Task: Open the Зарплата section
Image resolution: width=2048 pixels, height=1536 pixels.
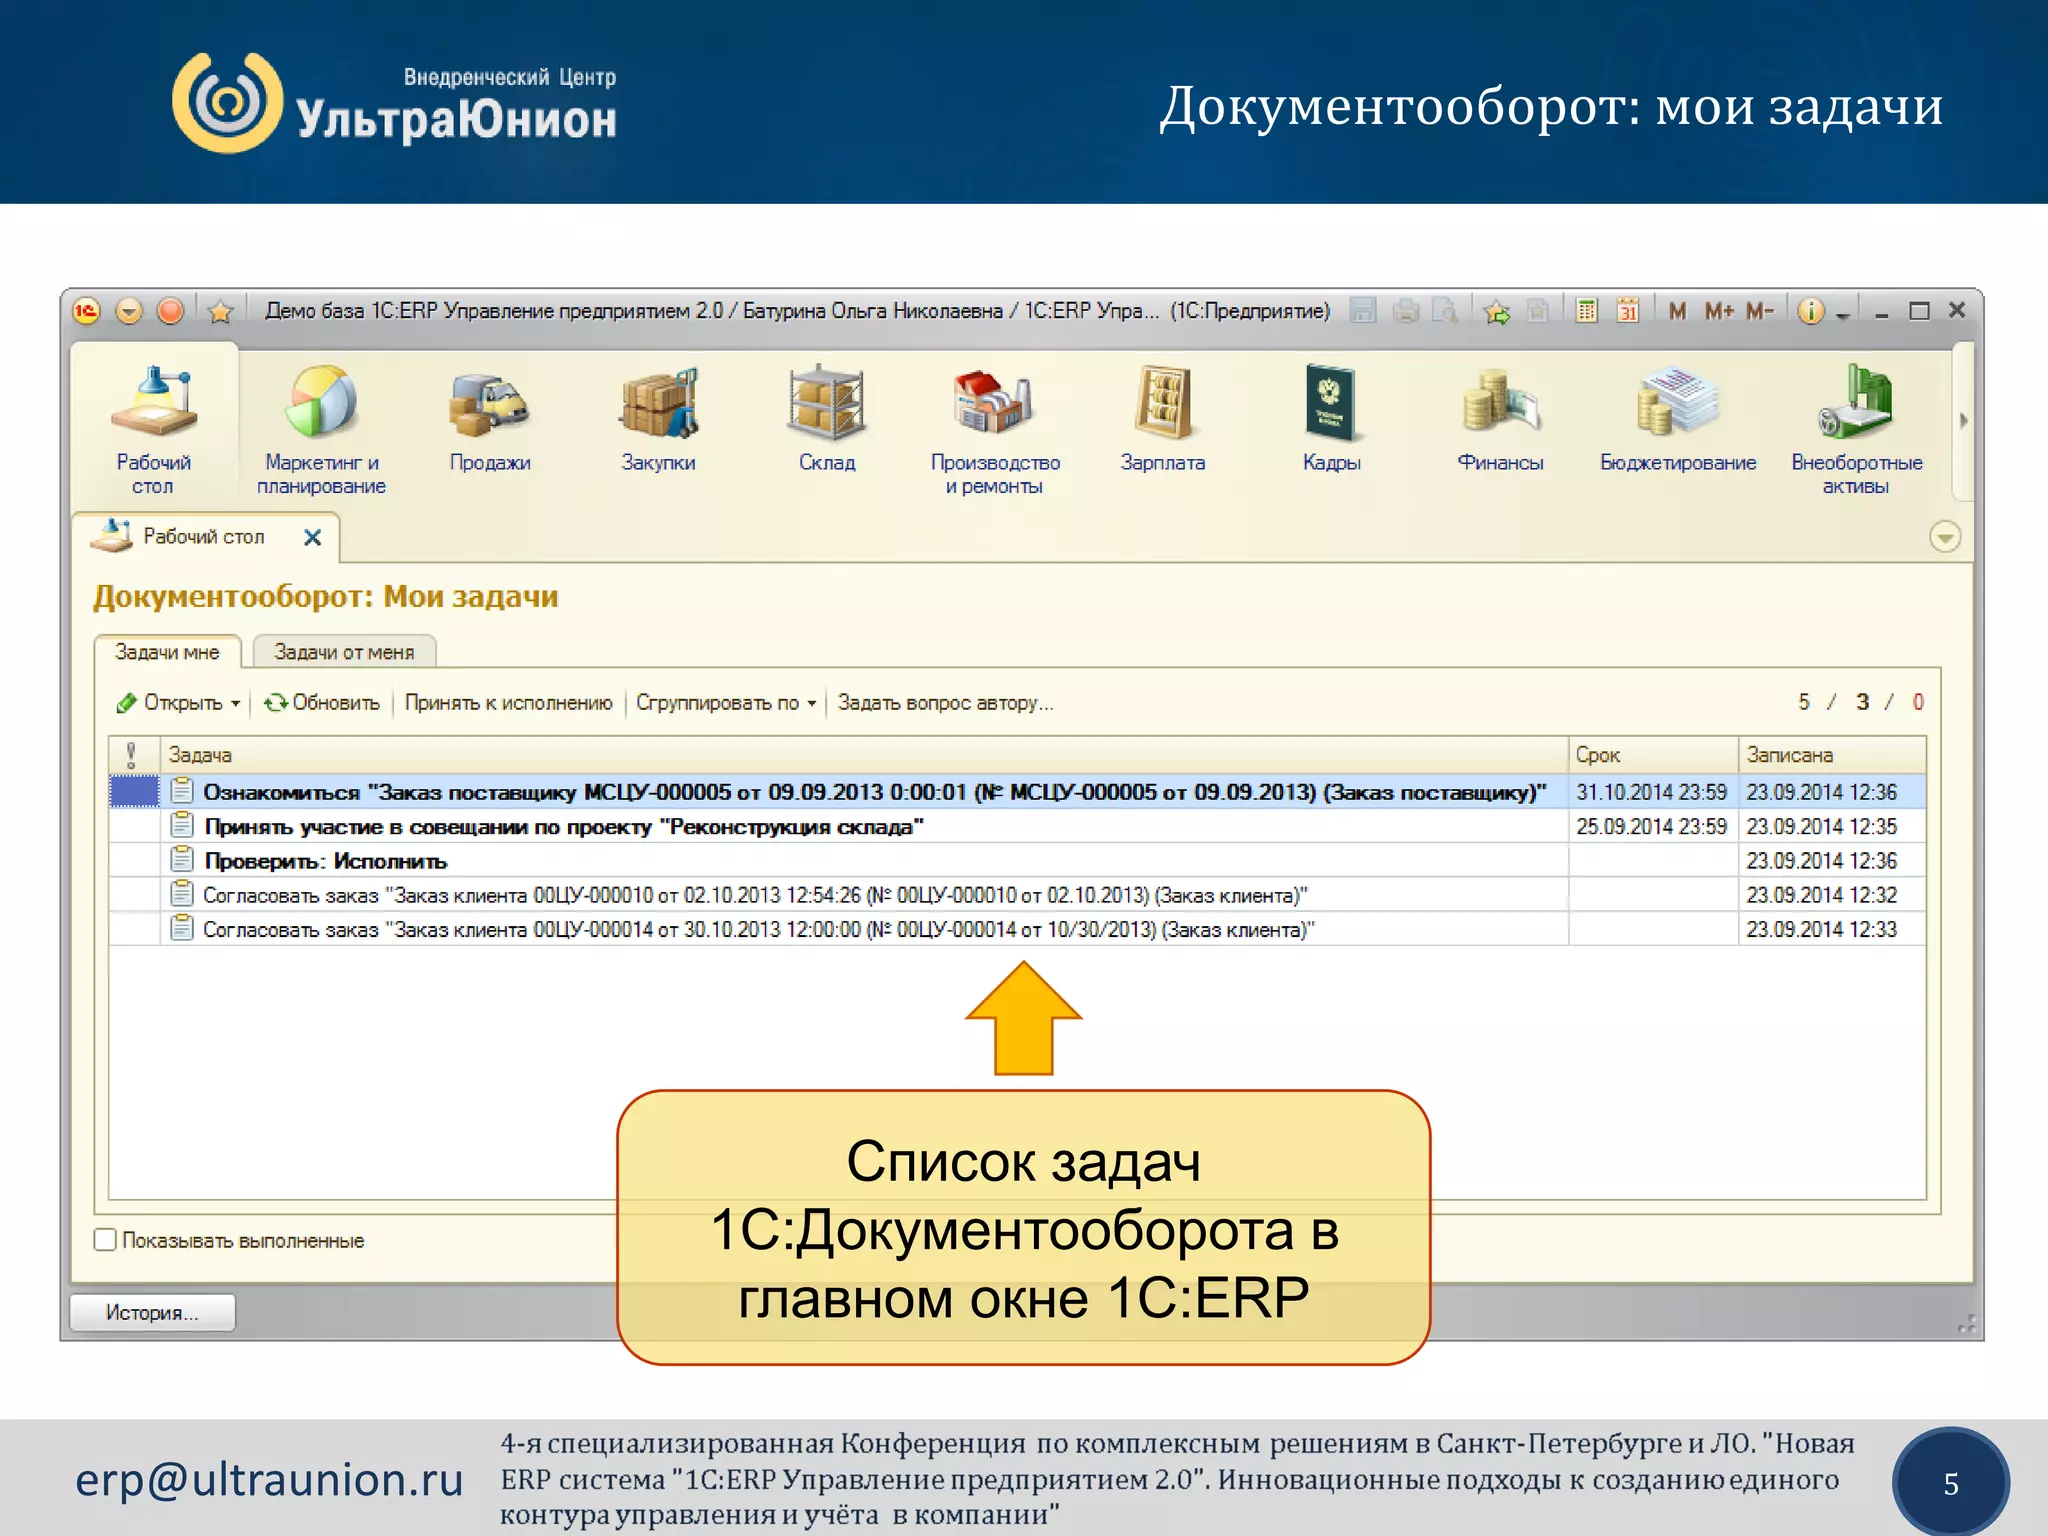Action: [x=1163, y=420]
